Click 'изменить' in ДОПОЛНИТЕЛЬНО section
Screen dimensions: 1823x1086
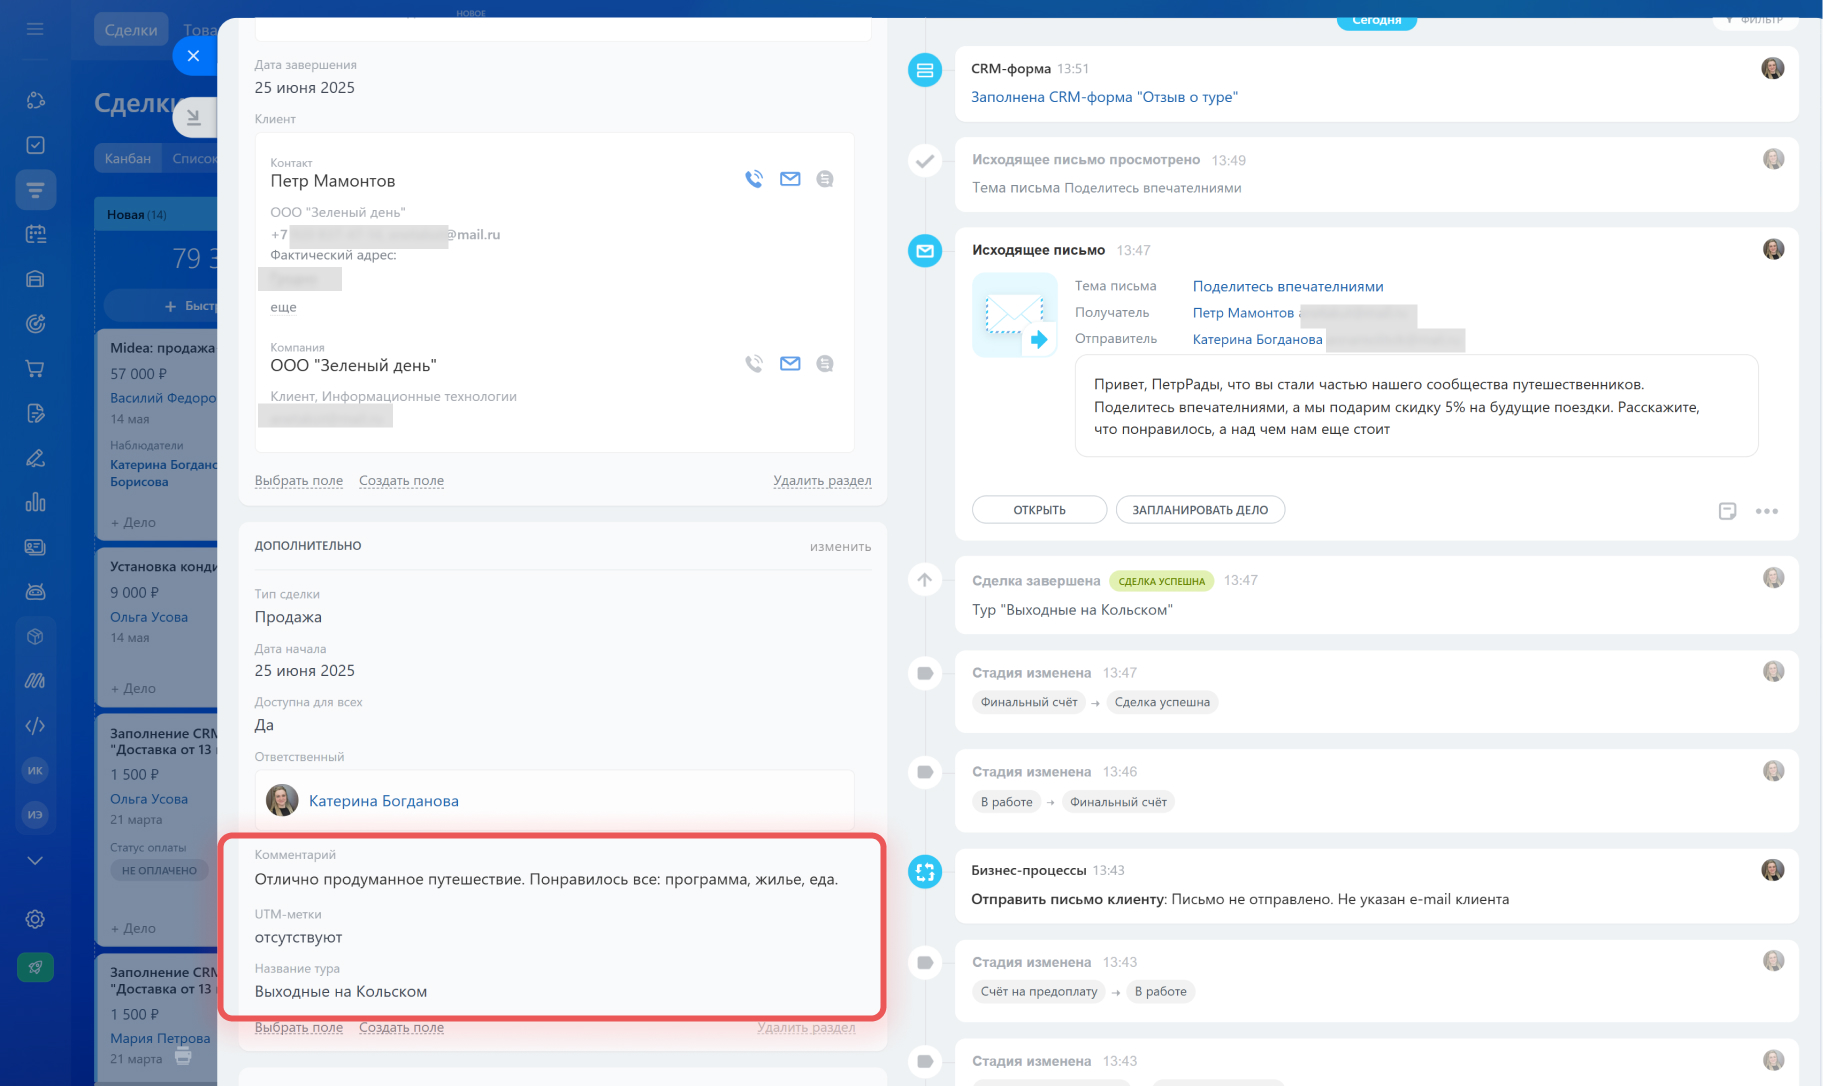point(840,547)
